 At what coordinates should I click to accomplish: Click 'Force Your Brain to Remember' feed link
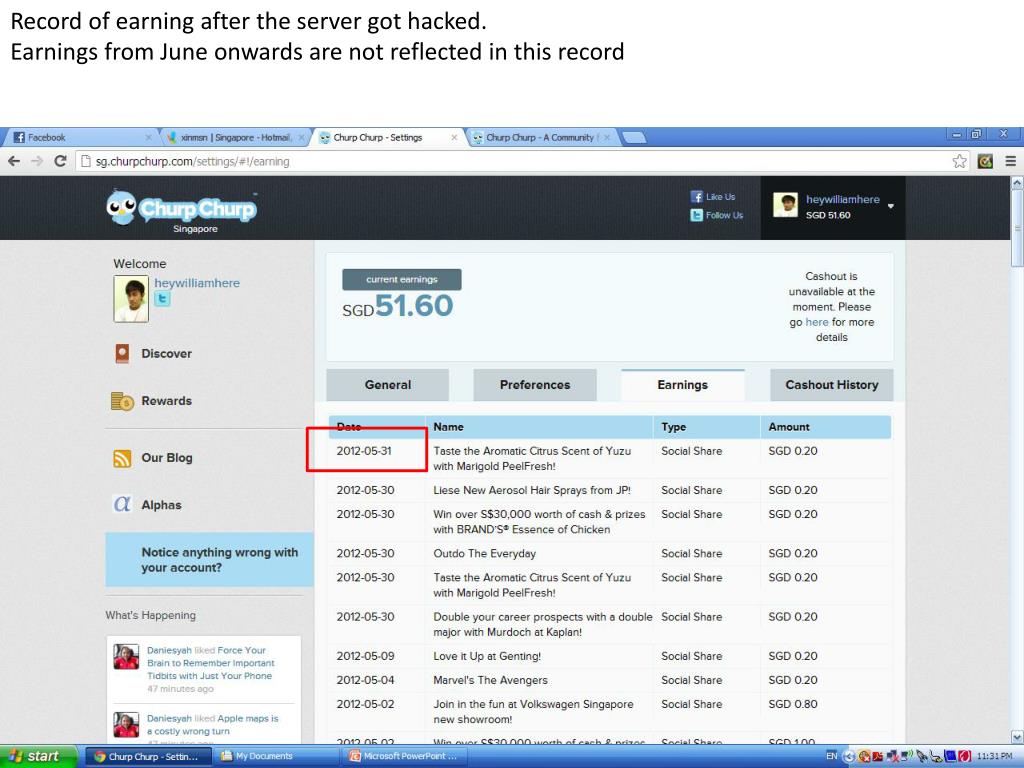[x=210, y=663]
